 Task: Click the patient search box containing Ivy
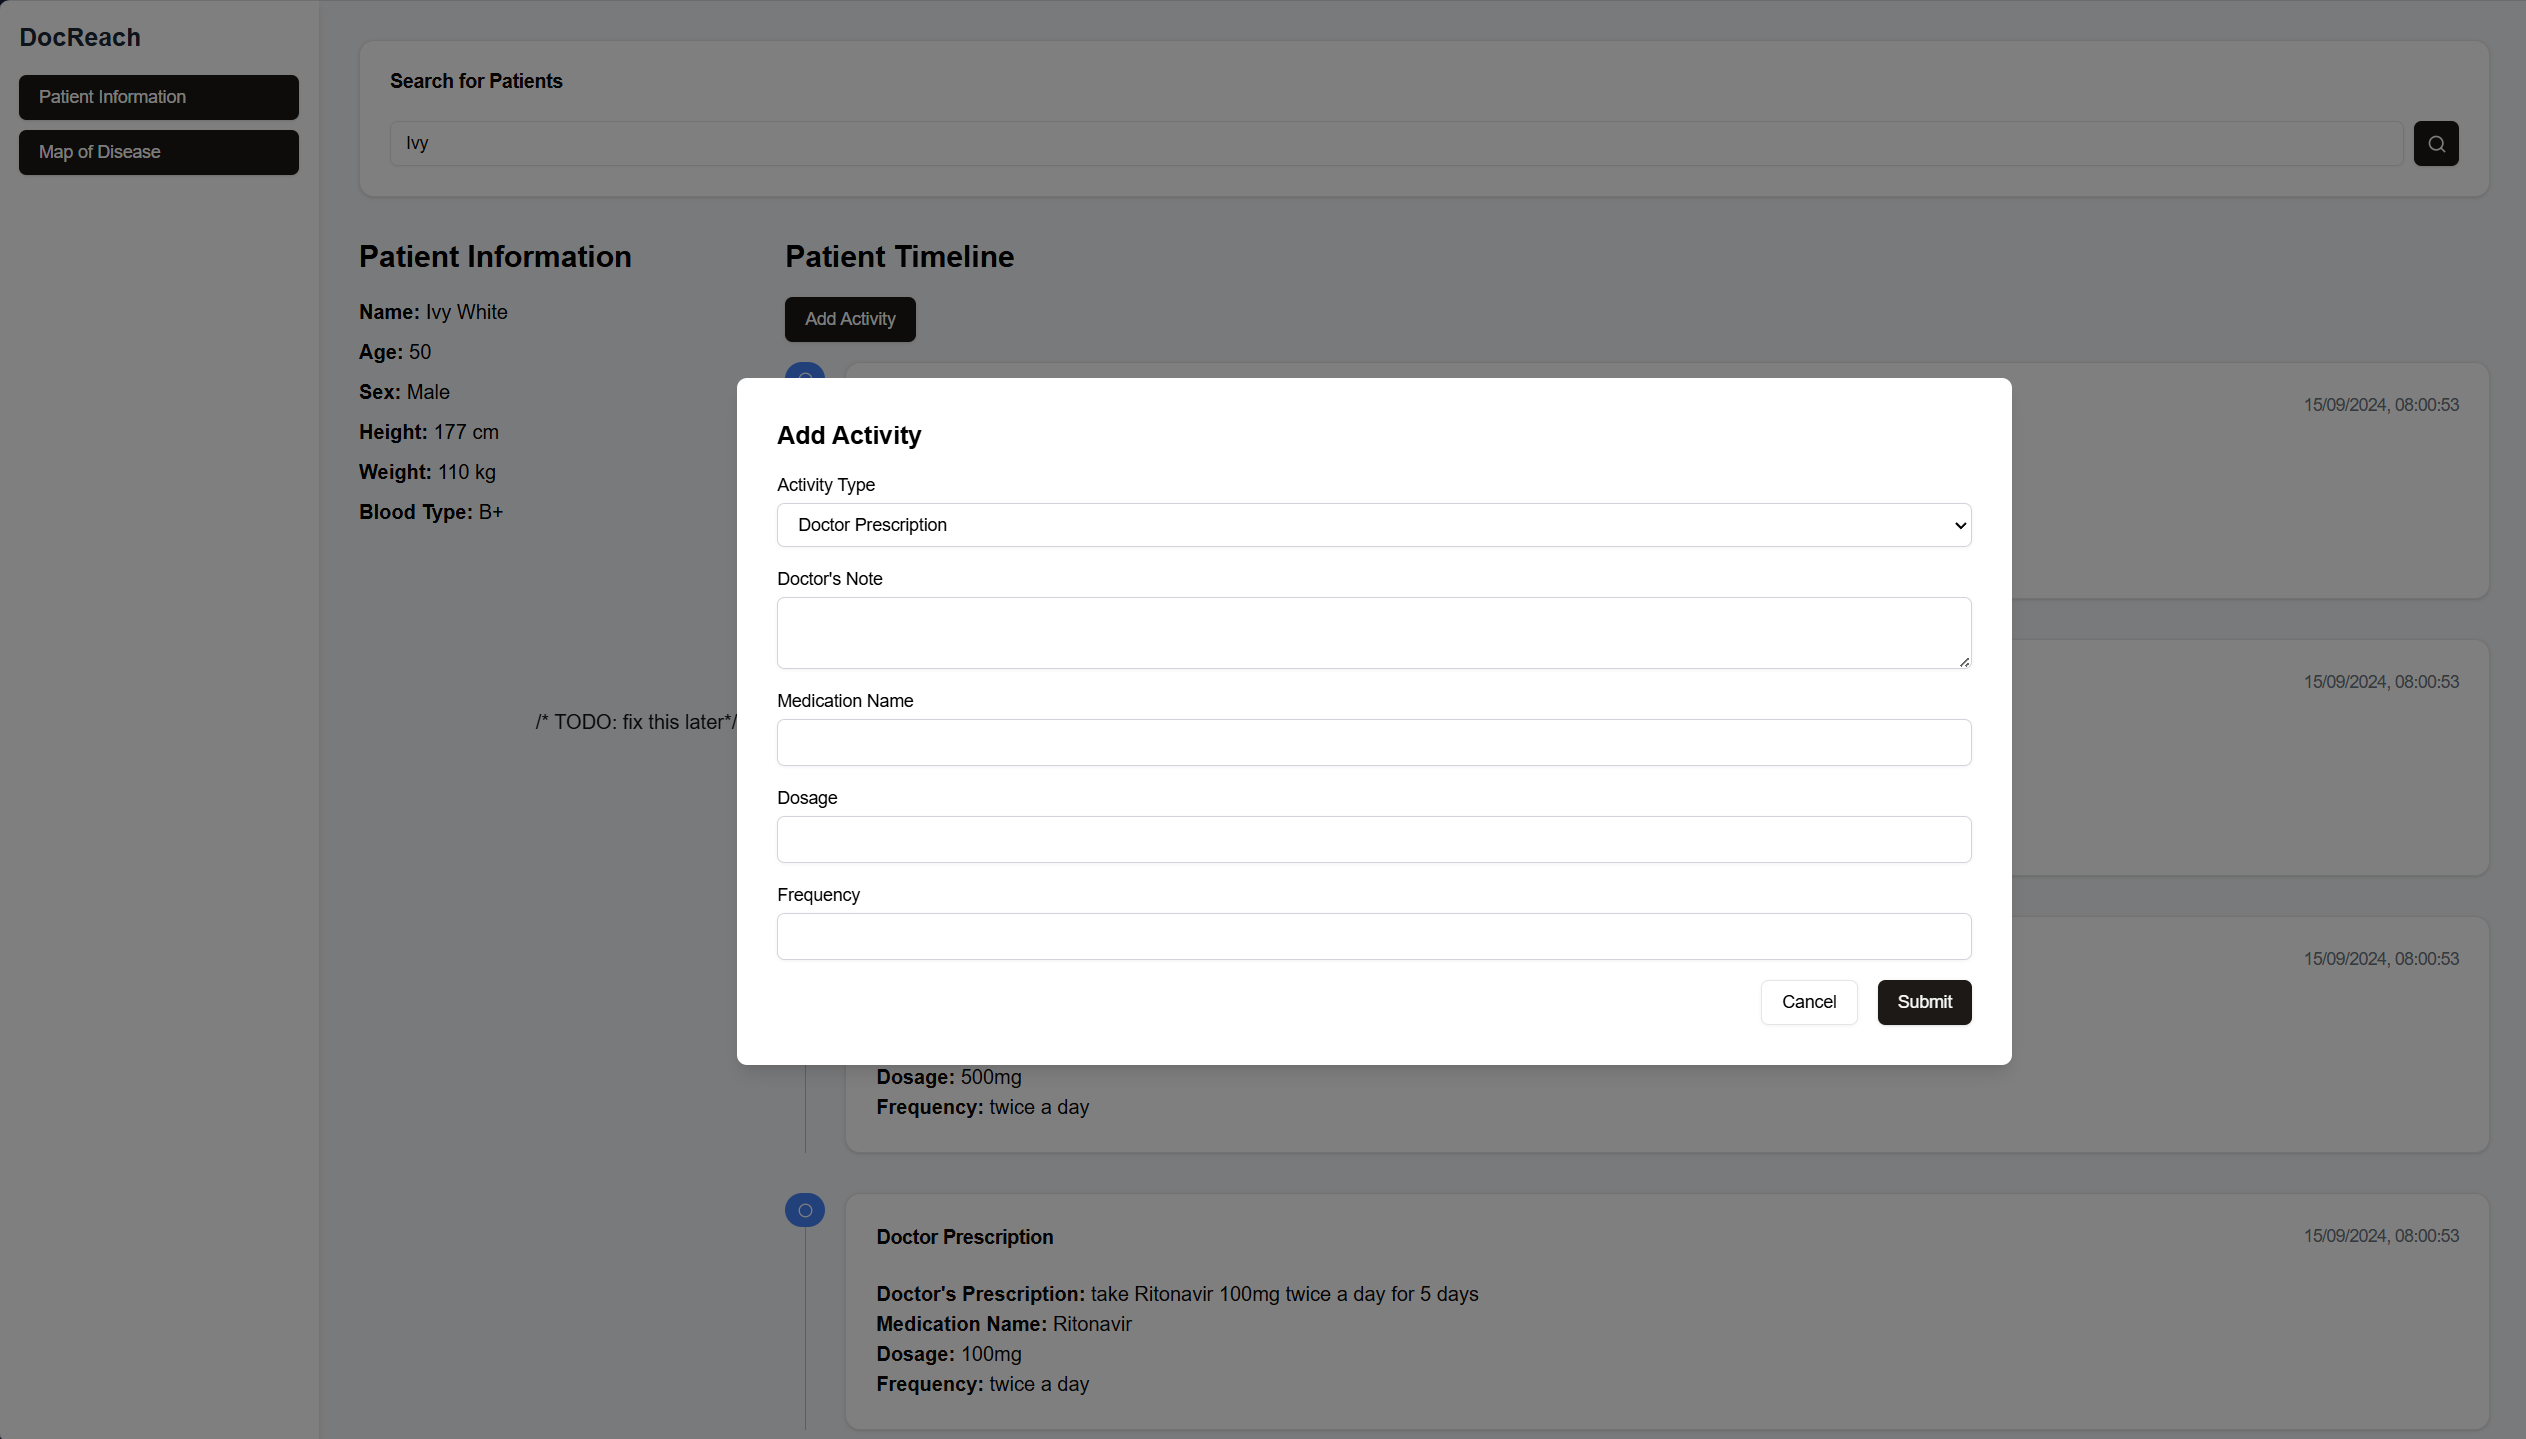point(1395,144)
